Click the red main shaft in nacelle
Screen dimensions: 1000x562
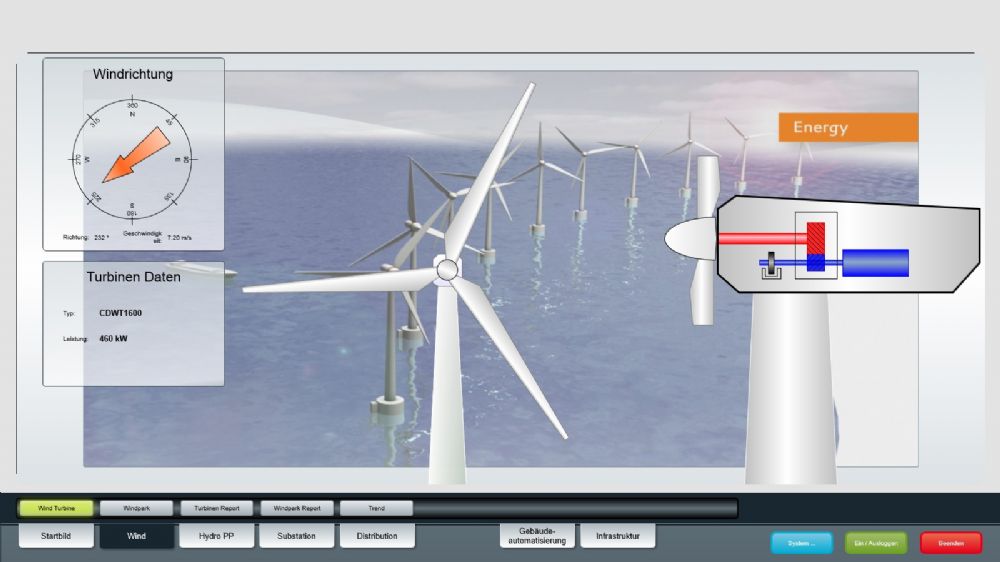763,239
